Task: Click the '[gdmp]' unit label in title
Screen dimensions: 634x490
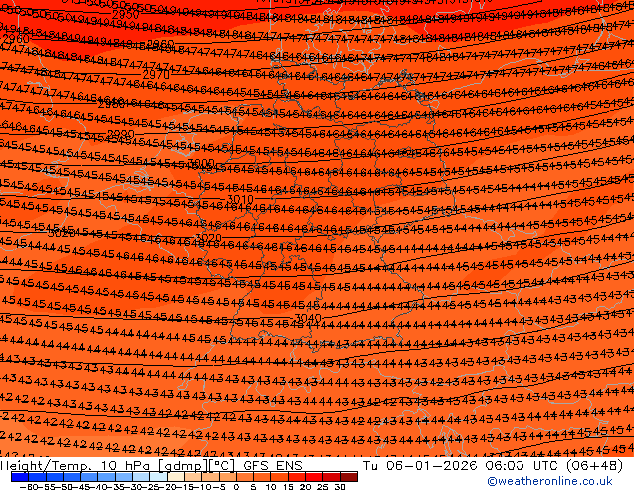Action: 182,466
